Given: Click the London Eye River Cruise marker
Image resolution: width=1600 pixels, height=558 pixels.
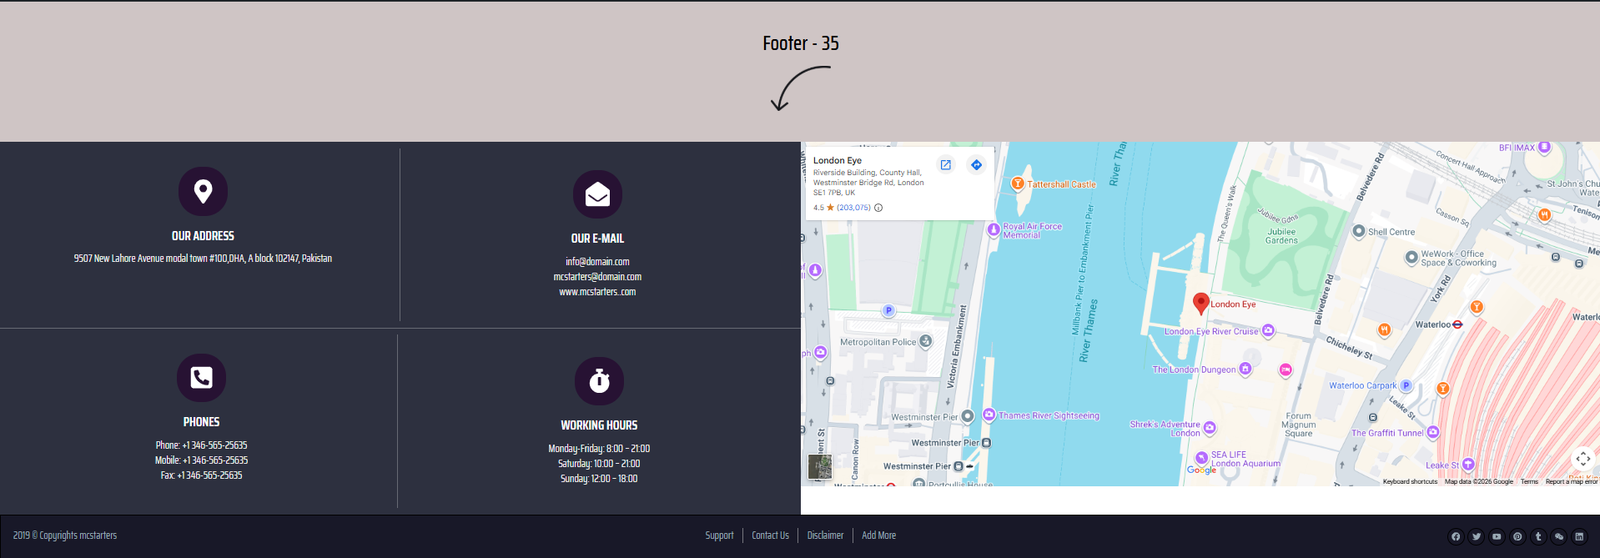Looking at the screenshot, I should (x=1268, y=331).
